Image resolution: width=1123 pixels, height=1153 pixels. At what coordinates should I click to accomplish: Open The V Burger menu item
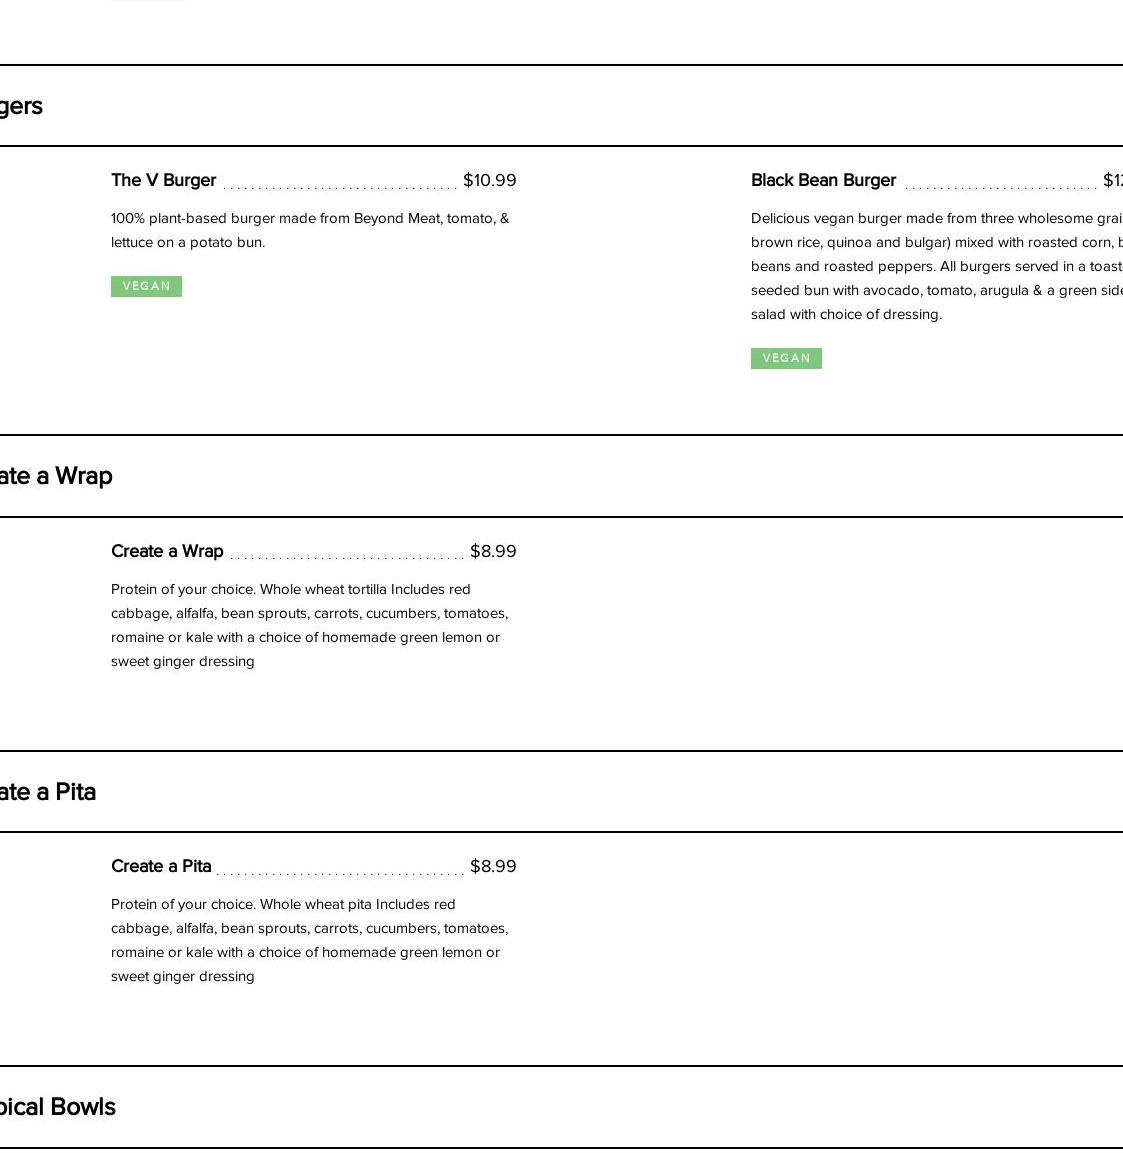pyautogui.click(x=163, y=180)
